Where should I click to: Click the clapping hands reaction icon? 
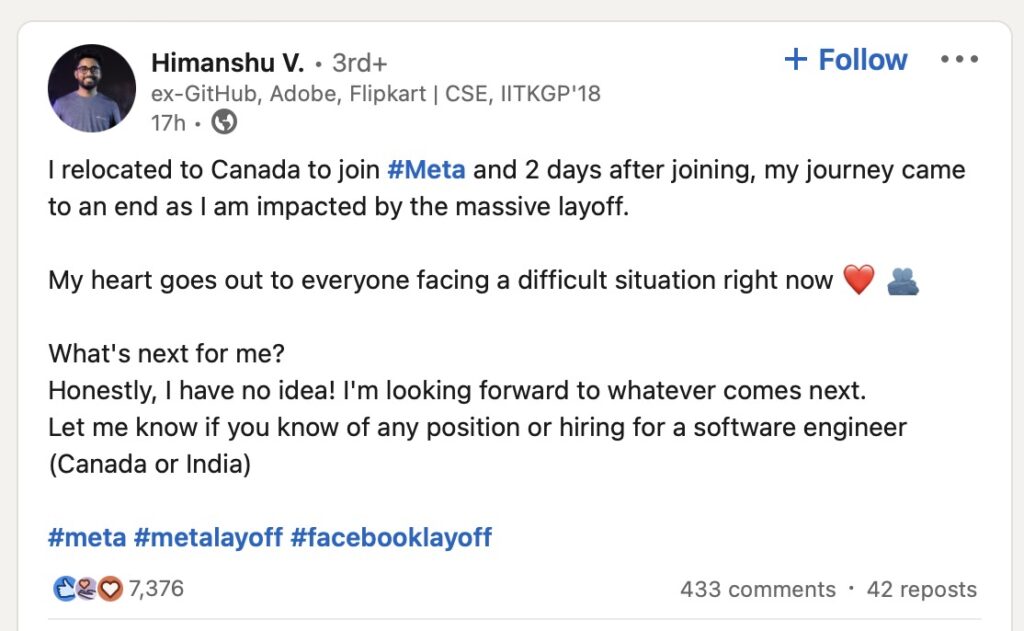click(x=64, y=589)
